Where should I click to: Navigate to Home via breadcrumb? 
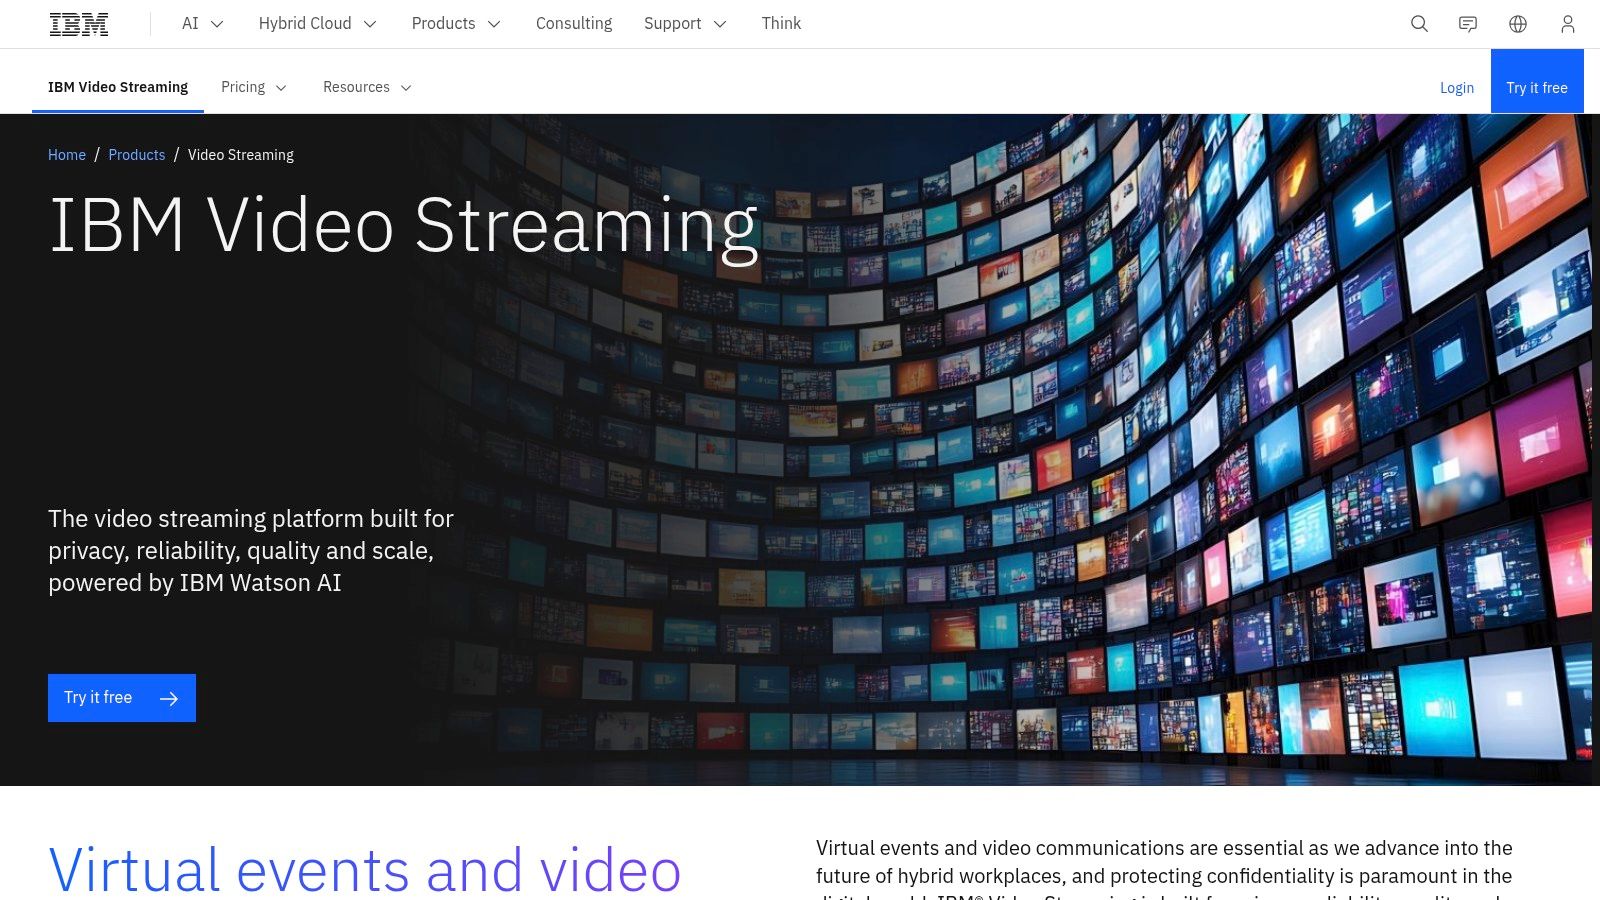click(66, 155)
